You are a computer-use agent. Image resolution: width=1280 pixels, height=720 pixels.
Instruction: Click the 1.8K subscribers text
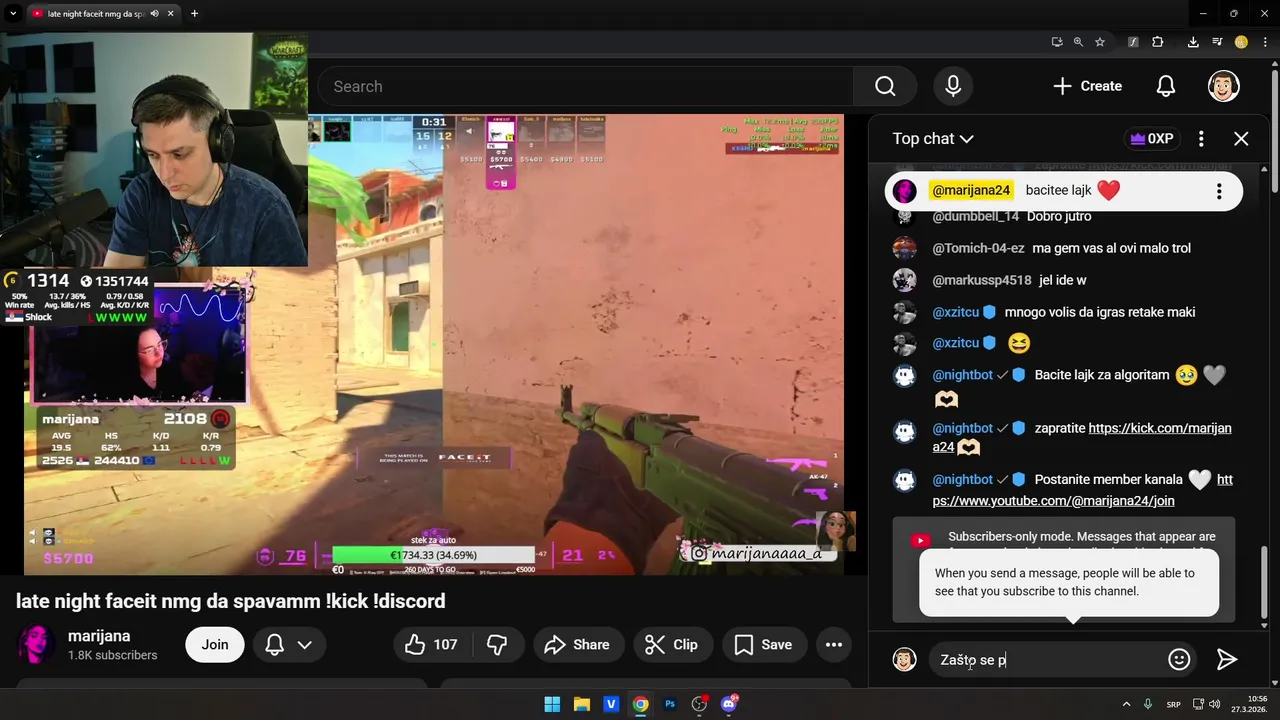[112, 656]
